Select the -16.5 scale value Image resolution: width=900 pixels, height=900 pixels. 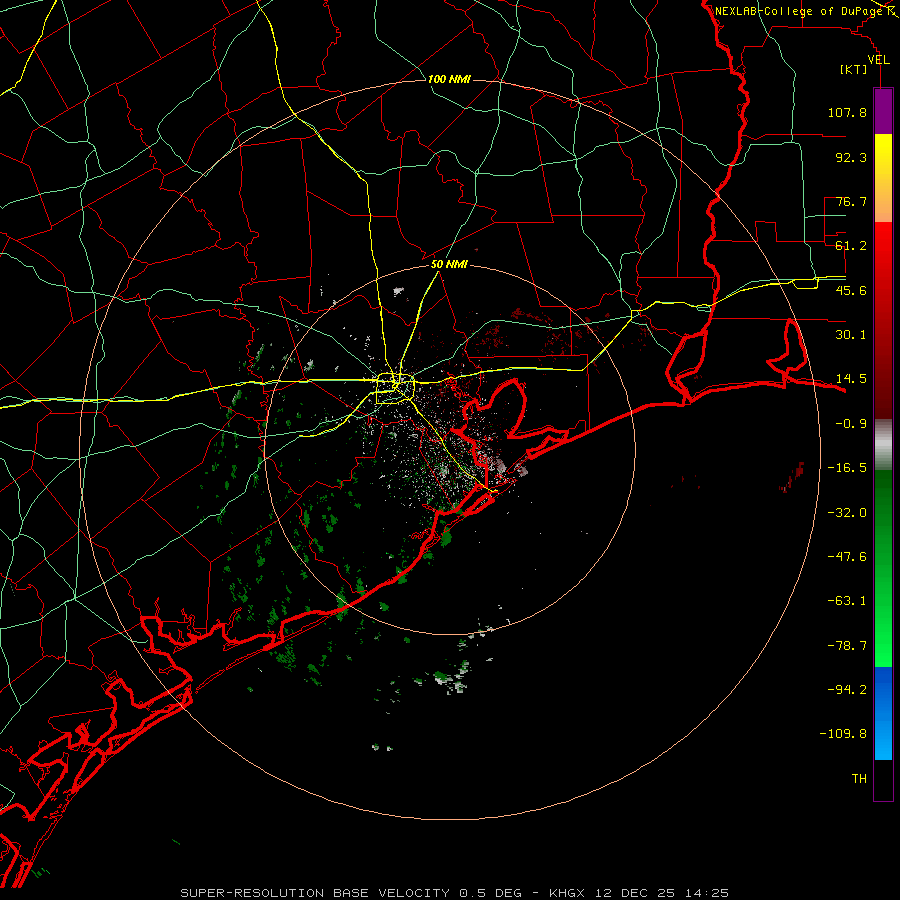(x=847, y=468)
